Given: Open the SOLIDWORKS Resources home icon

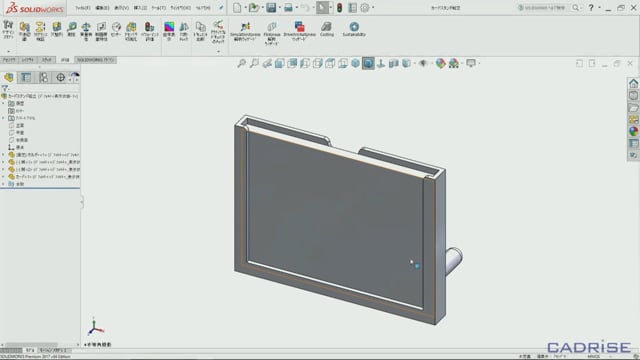Looking at the screenshot, I should tap(633, 83).
